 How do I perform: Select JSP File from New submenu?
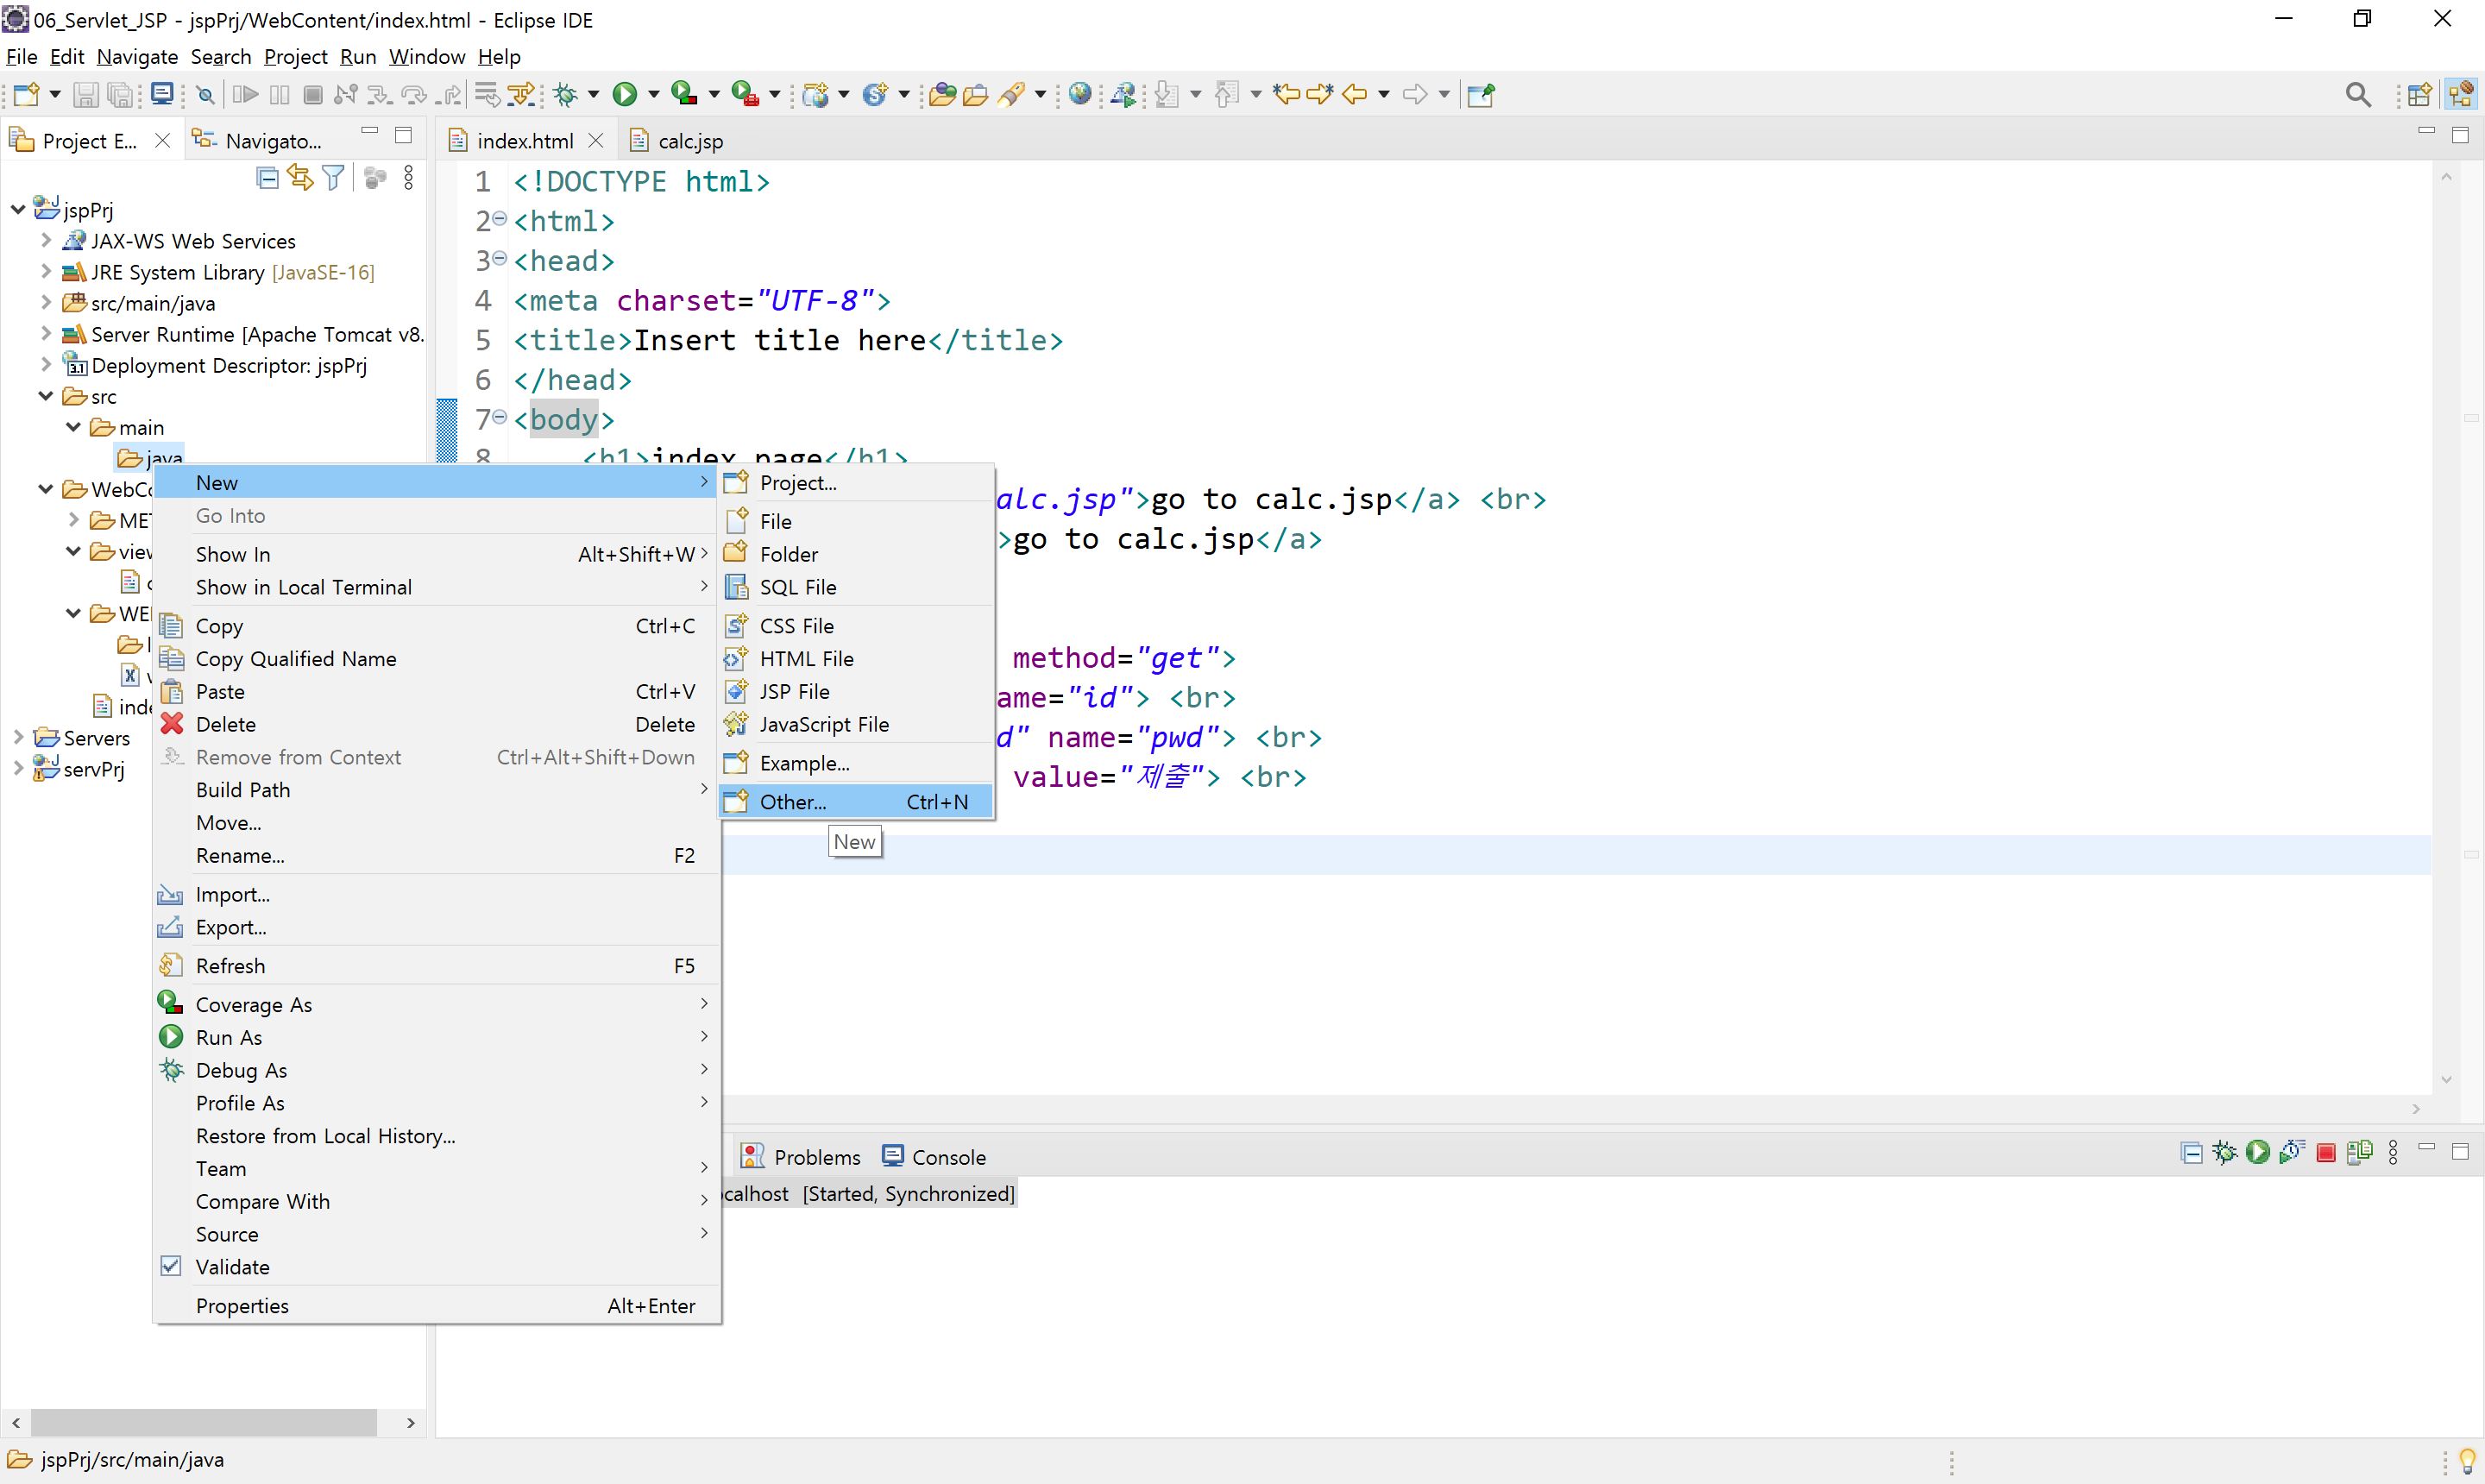794,691
